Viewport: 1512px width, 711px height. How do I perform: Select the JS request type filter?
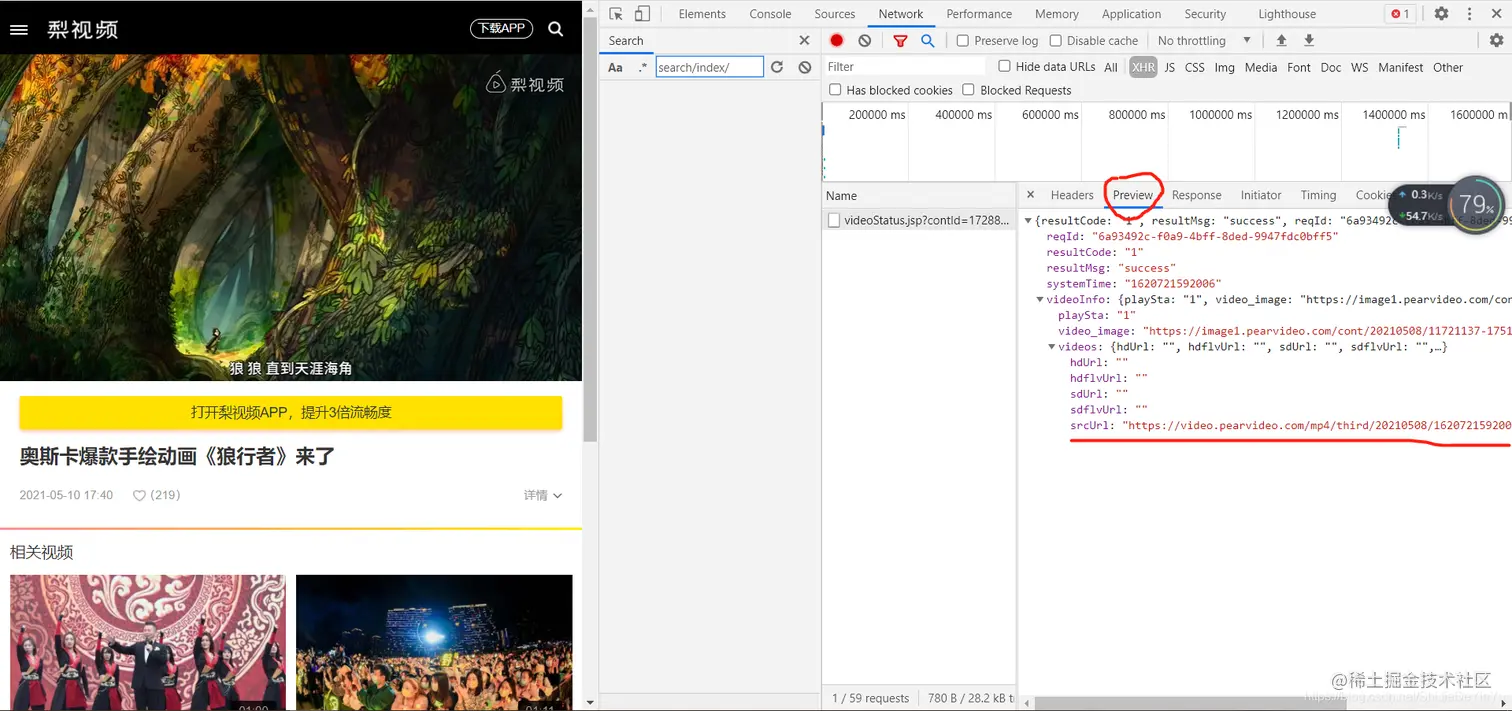(1170, 67)
